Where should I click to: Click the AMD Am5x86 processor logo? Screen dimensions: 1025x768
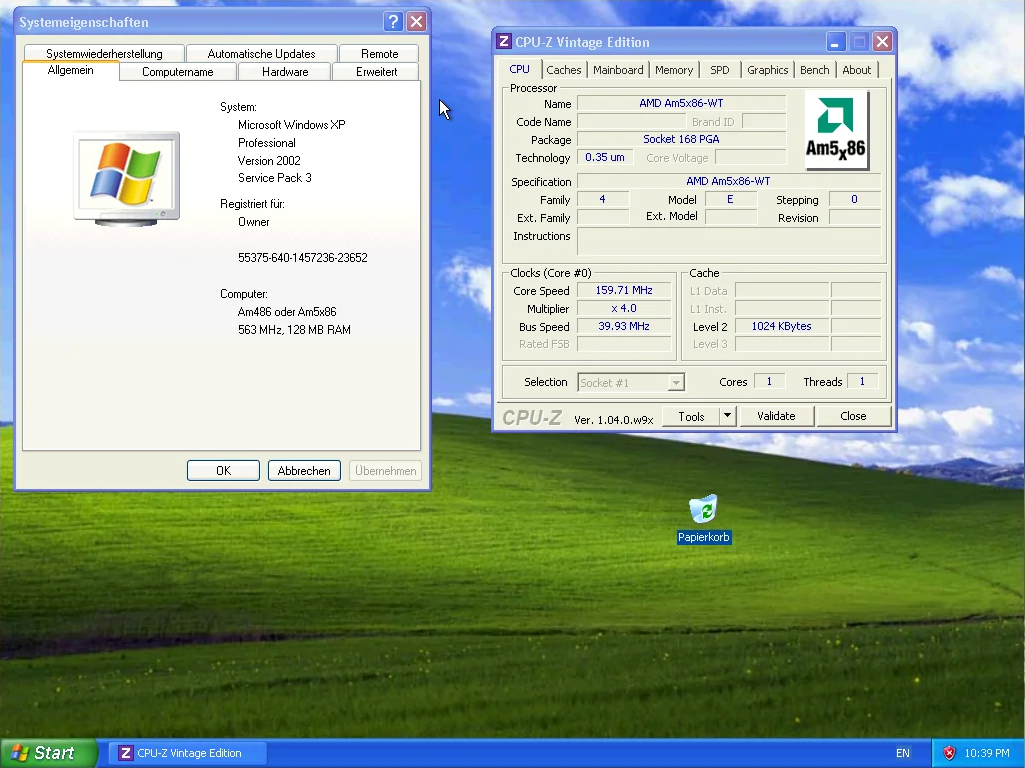[x=837, y=130]
